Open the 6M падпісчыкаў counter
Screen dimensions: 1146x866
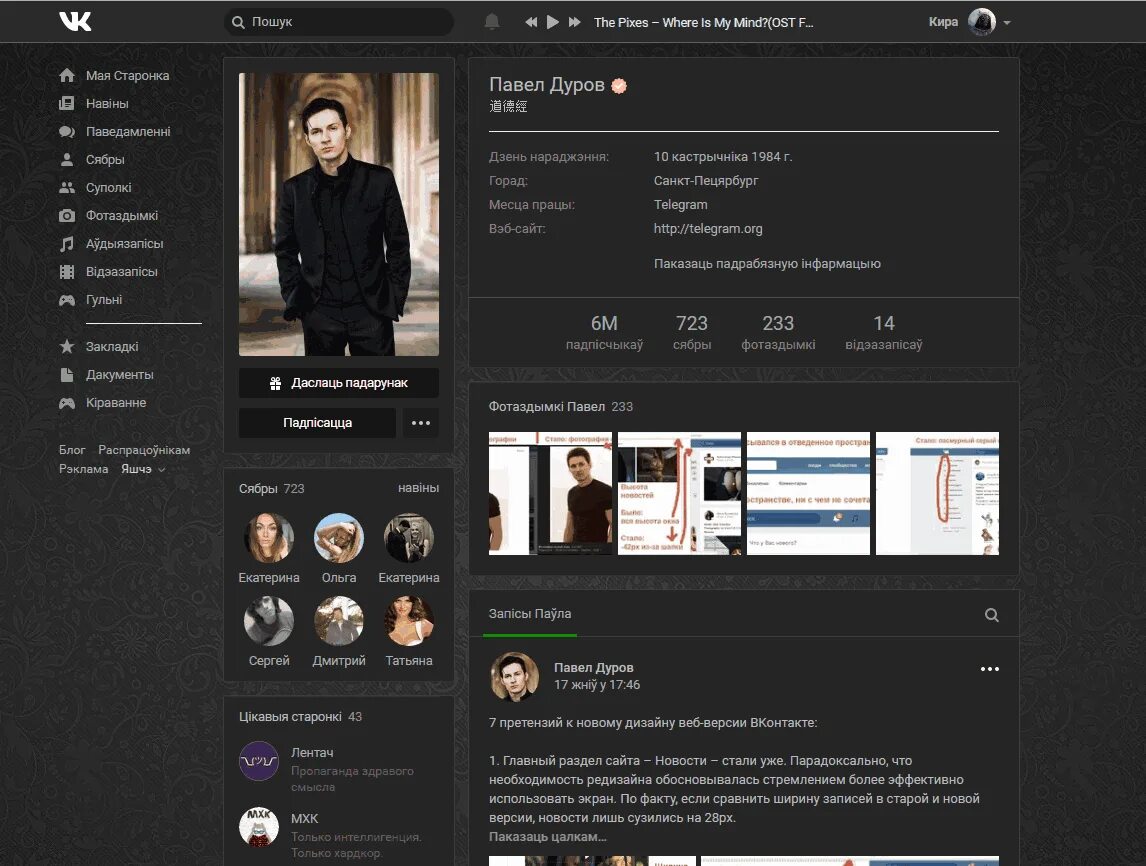604,333
